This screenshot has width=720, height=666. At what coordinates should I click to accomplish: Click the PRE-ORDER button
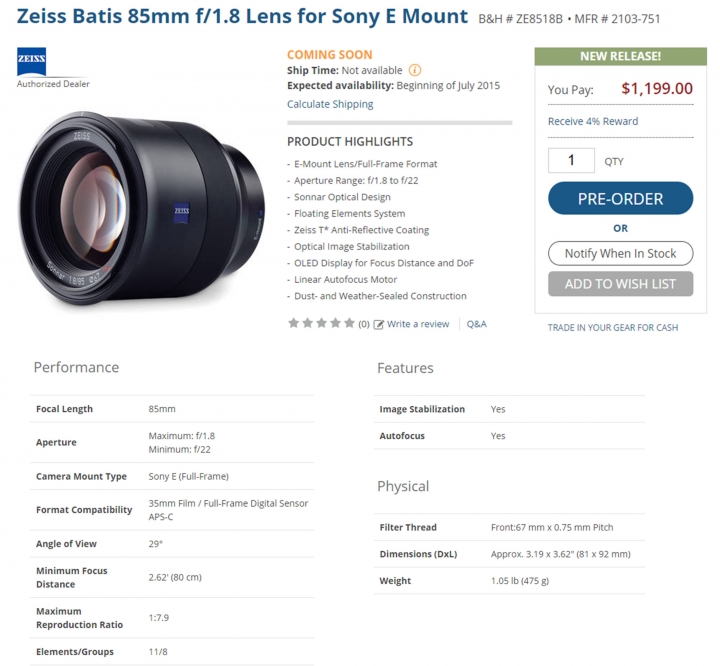click(620, 198)
